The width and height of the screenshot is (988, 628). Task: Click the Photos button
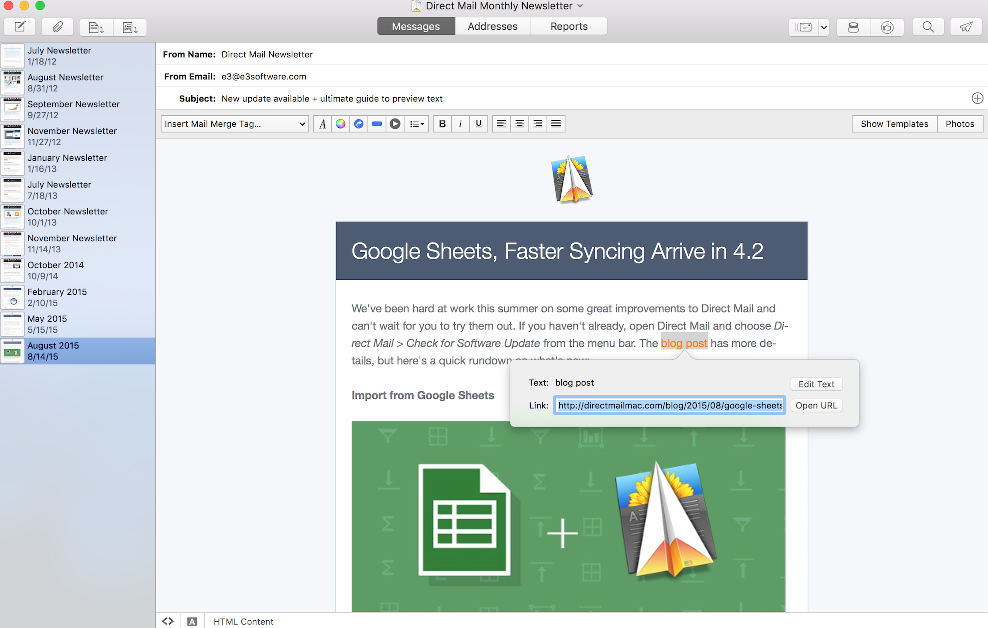(x=960, y=124)
